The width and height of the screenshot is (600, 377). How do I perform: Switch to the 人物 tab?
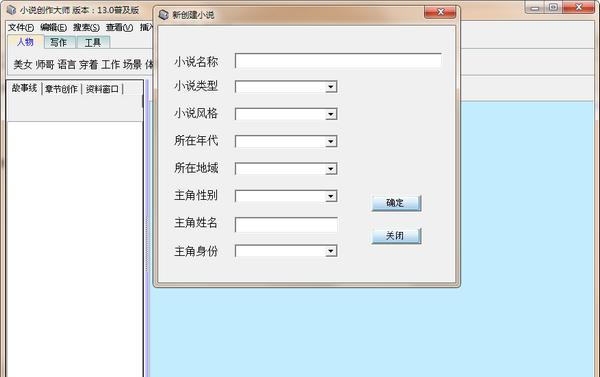25,42
